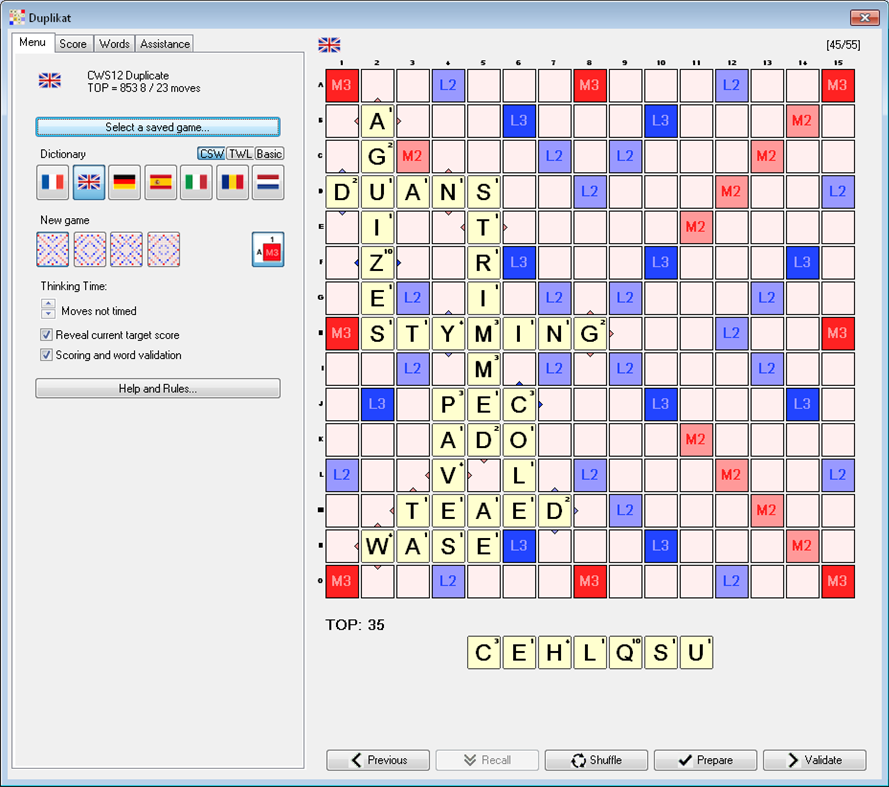Increase thinking time with up arrow
This screenshot has width=889, height=787.
click(x=48, y=304)
